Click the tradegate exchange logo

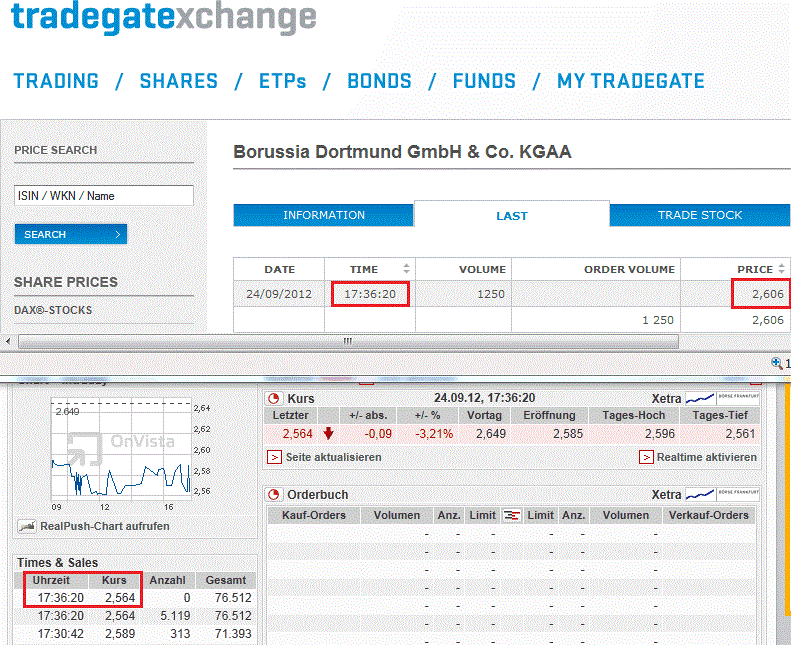(164, 19)
